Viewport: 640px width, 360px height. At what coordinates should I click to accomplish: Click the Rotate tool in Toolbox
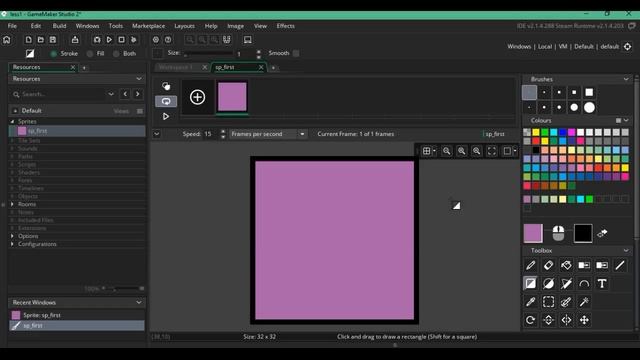530,320
